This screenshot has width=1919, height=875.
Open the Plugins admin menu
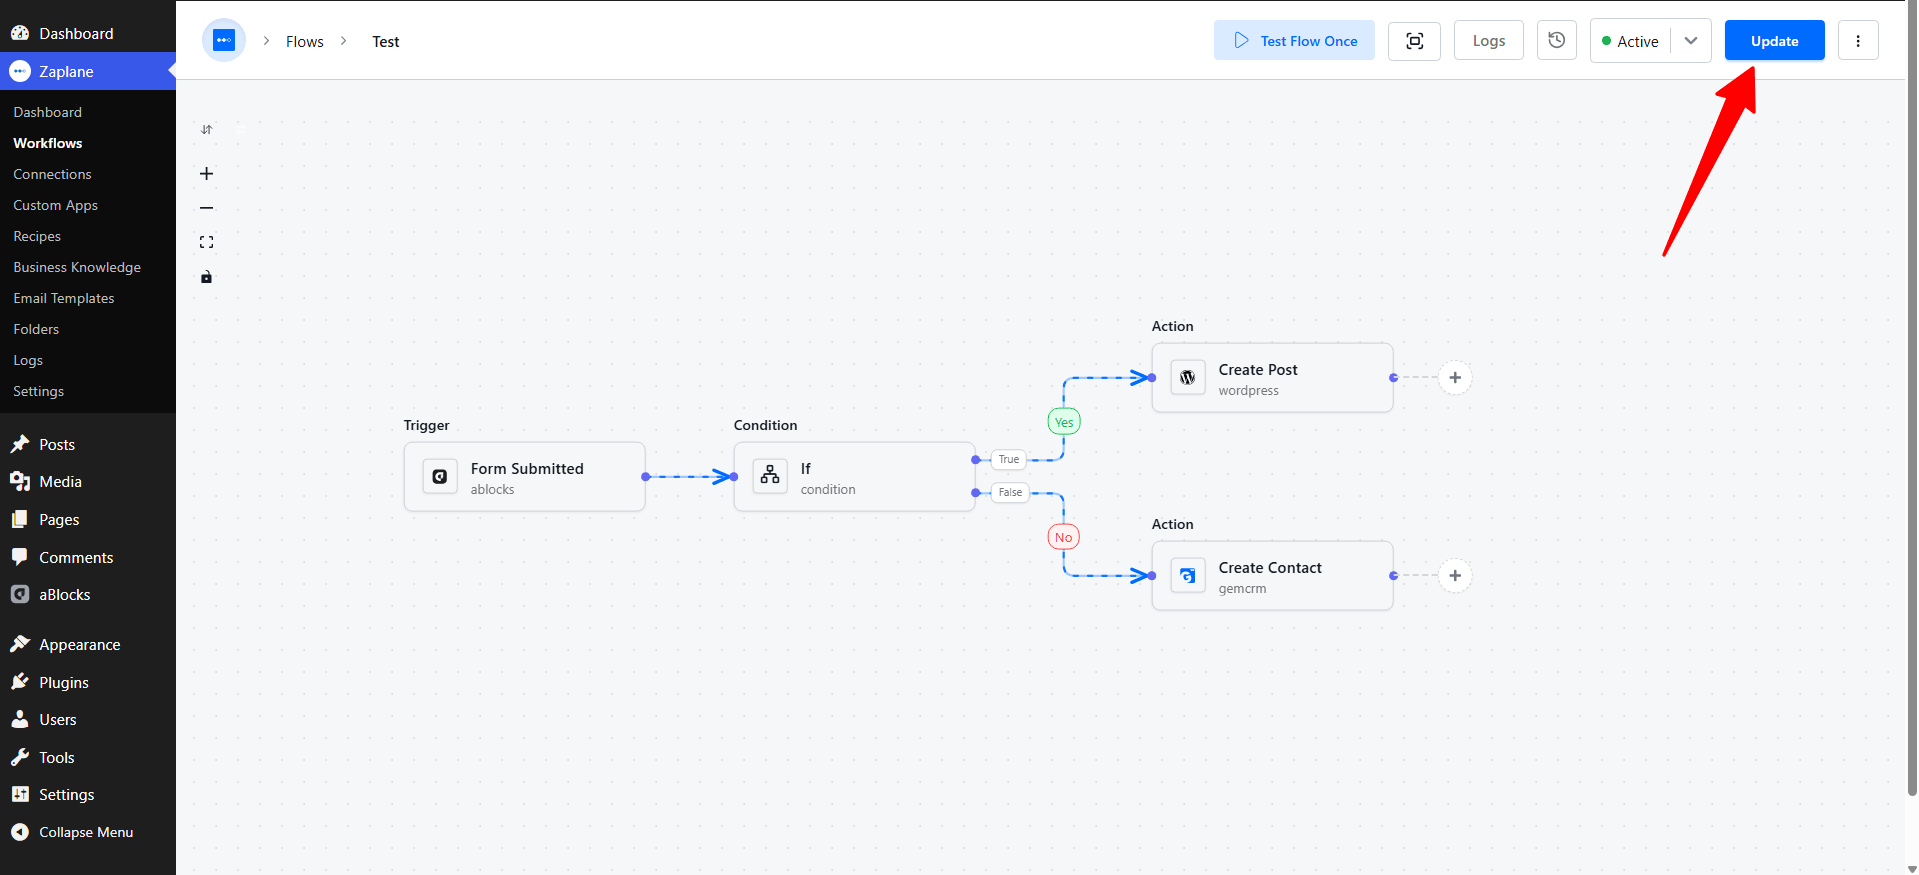click(88, 682)
